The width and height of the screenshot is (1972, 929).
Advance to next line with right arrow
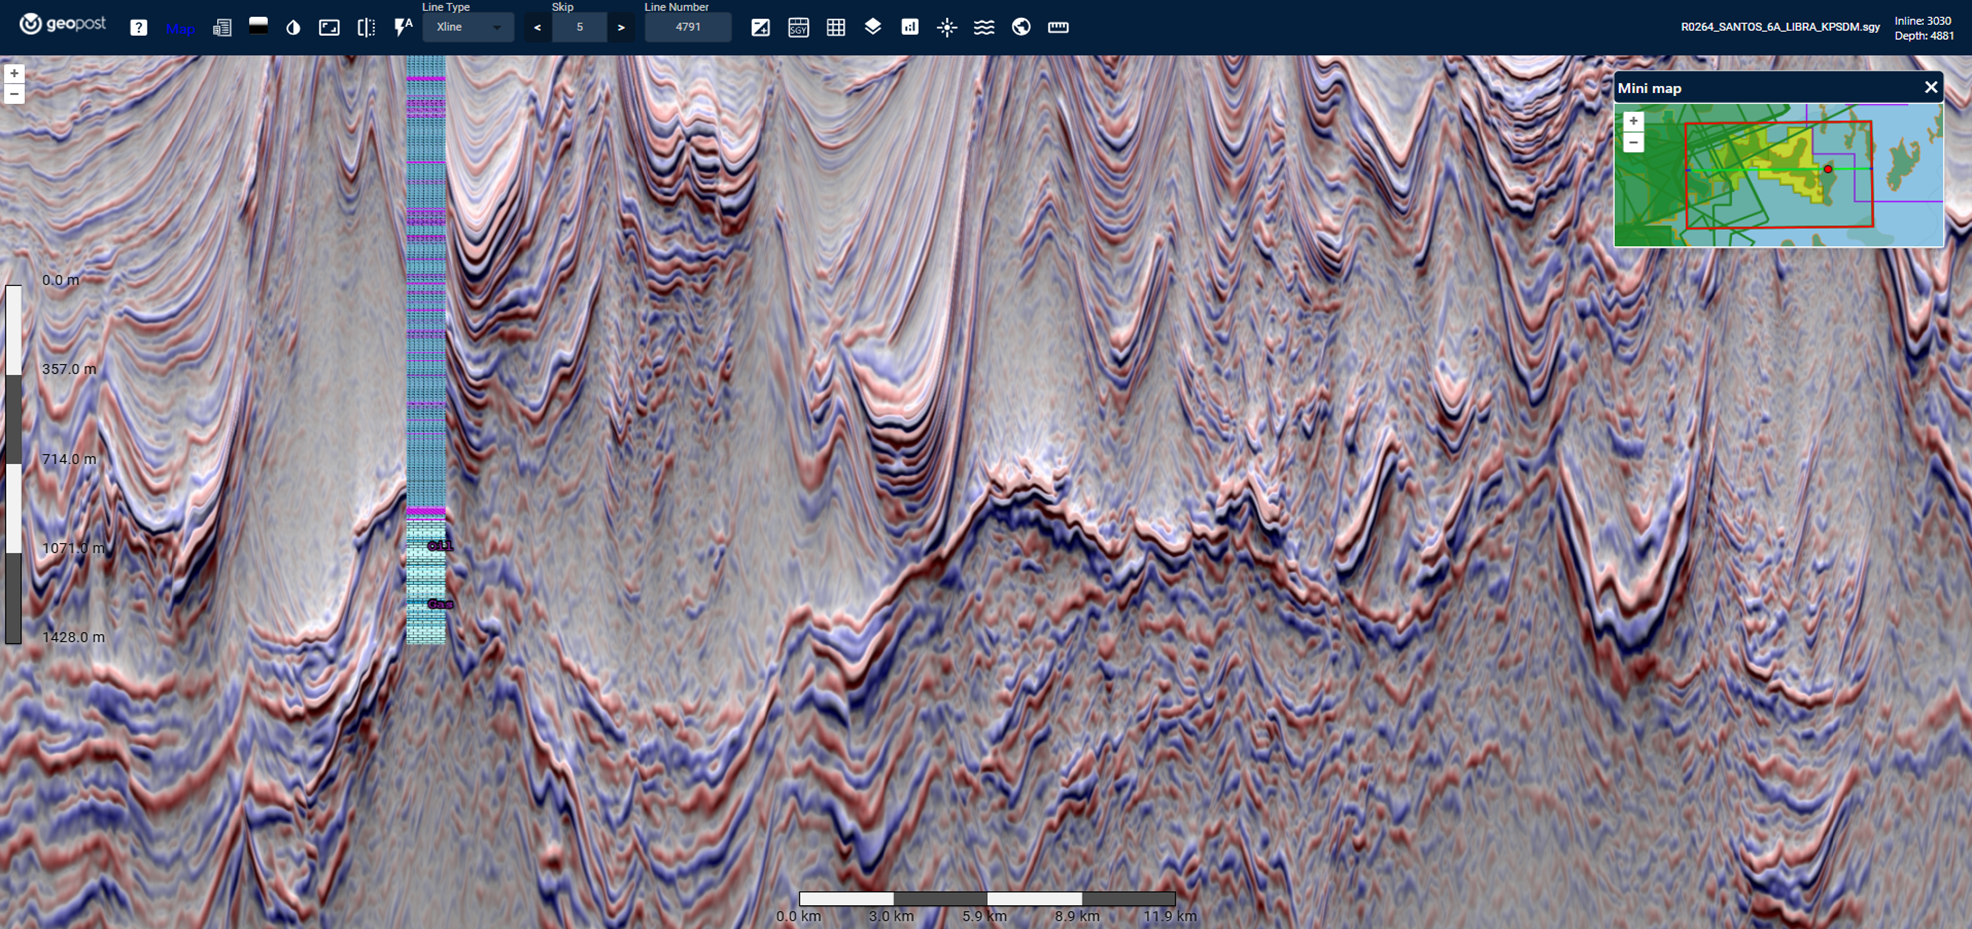621,28
